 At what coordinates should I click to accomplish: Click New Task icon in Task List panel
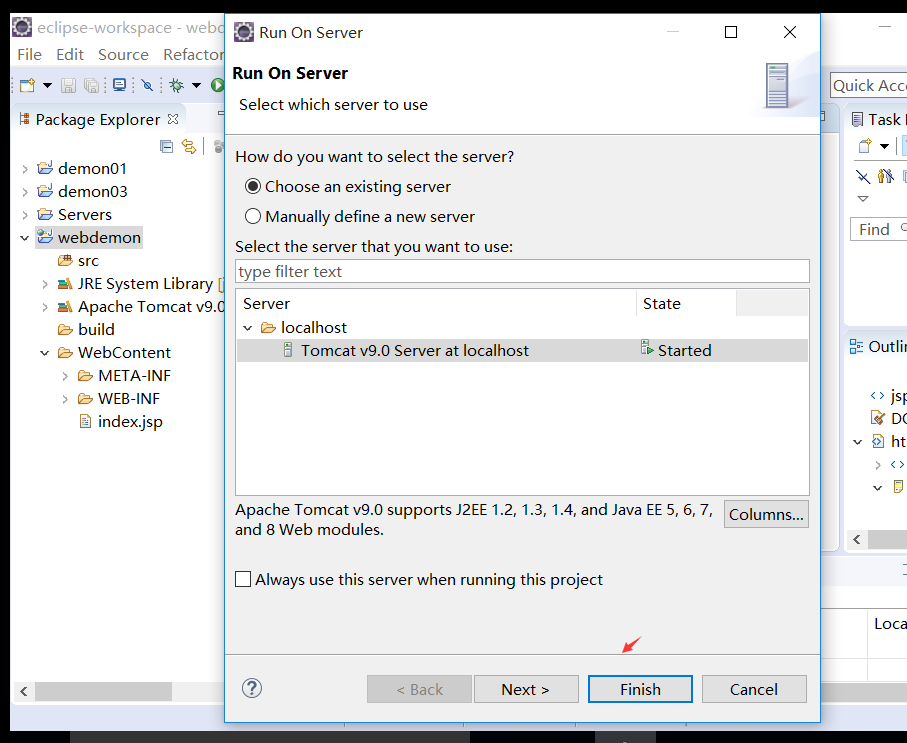point(865,146)
